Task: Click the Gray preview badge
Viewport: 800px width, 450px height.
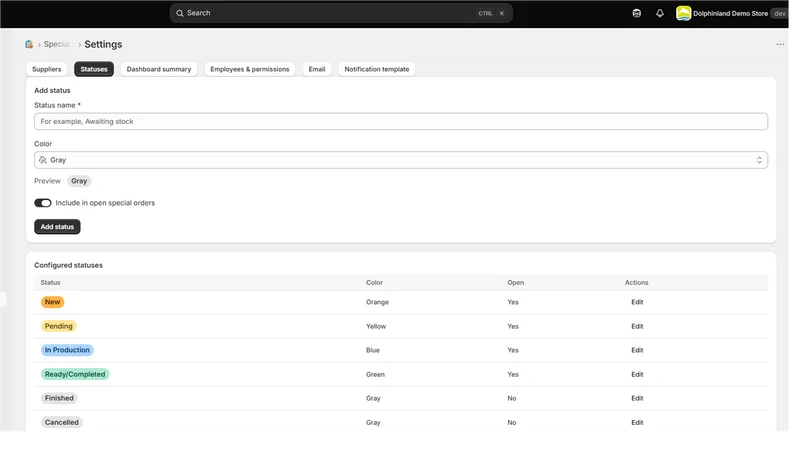Action: [80, 183]
